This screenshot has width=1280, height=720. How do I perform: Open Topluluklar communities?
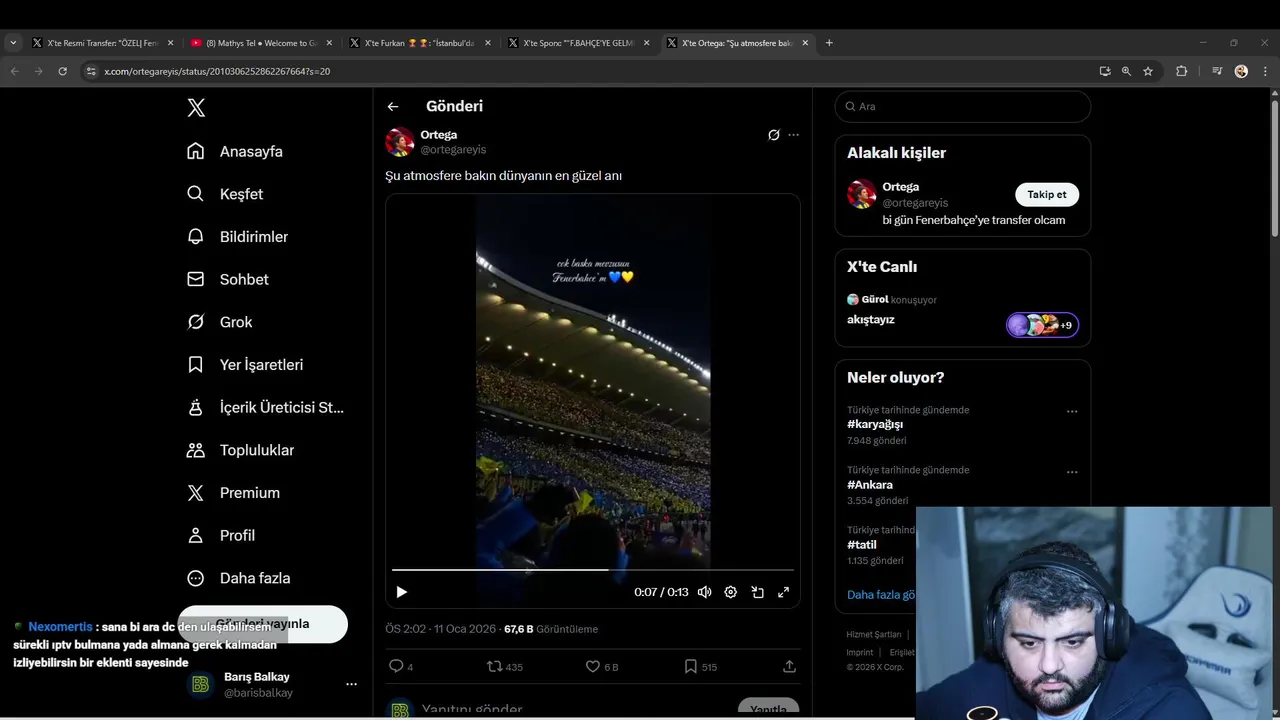click(x=240, y=450)
